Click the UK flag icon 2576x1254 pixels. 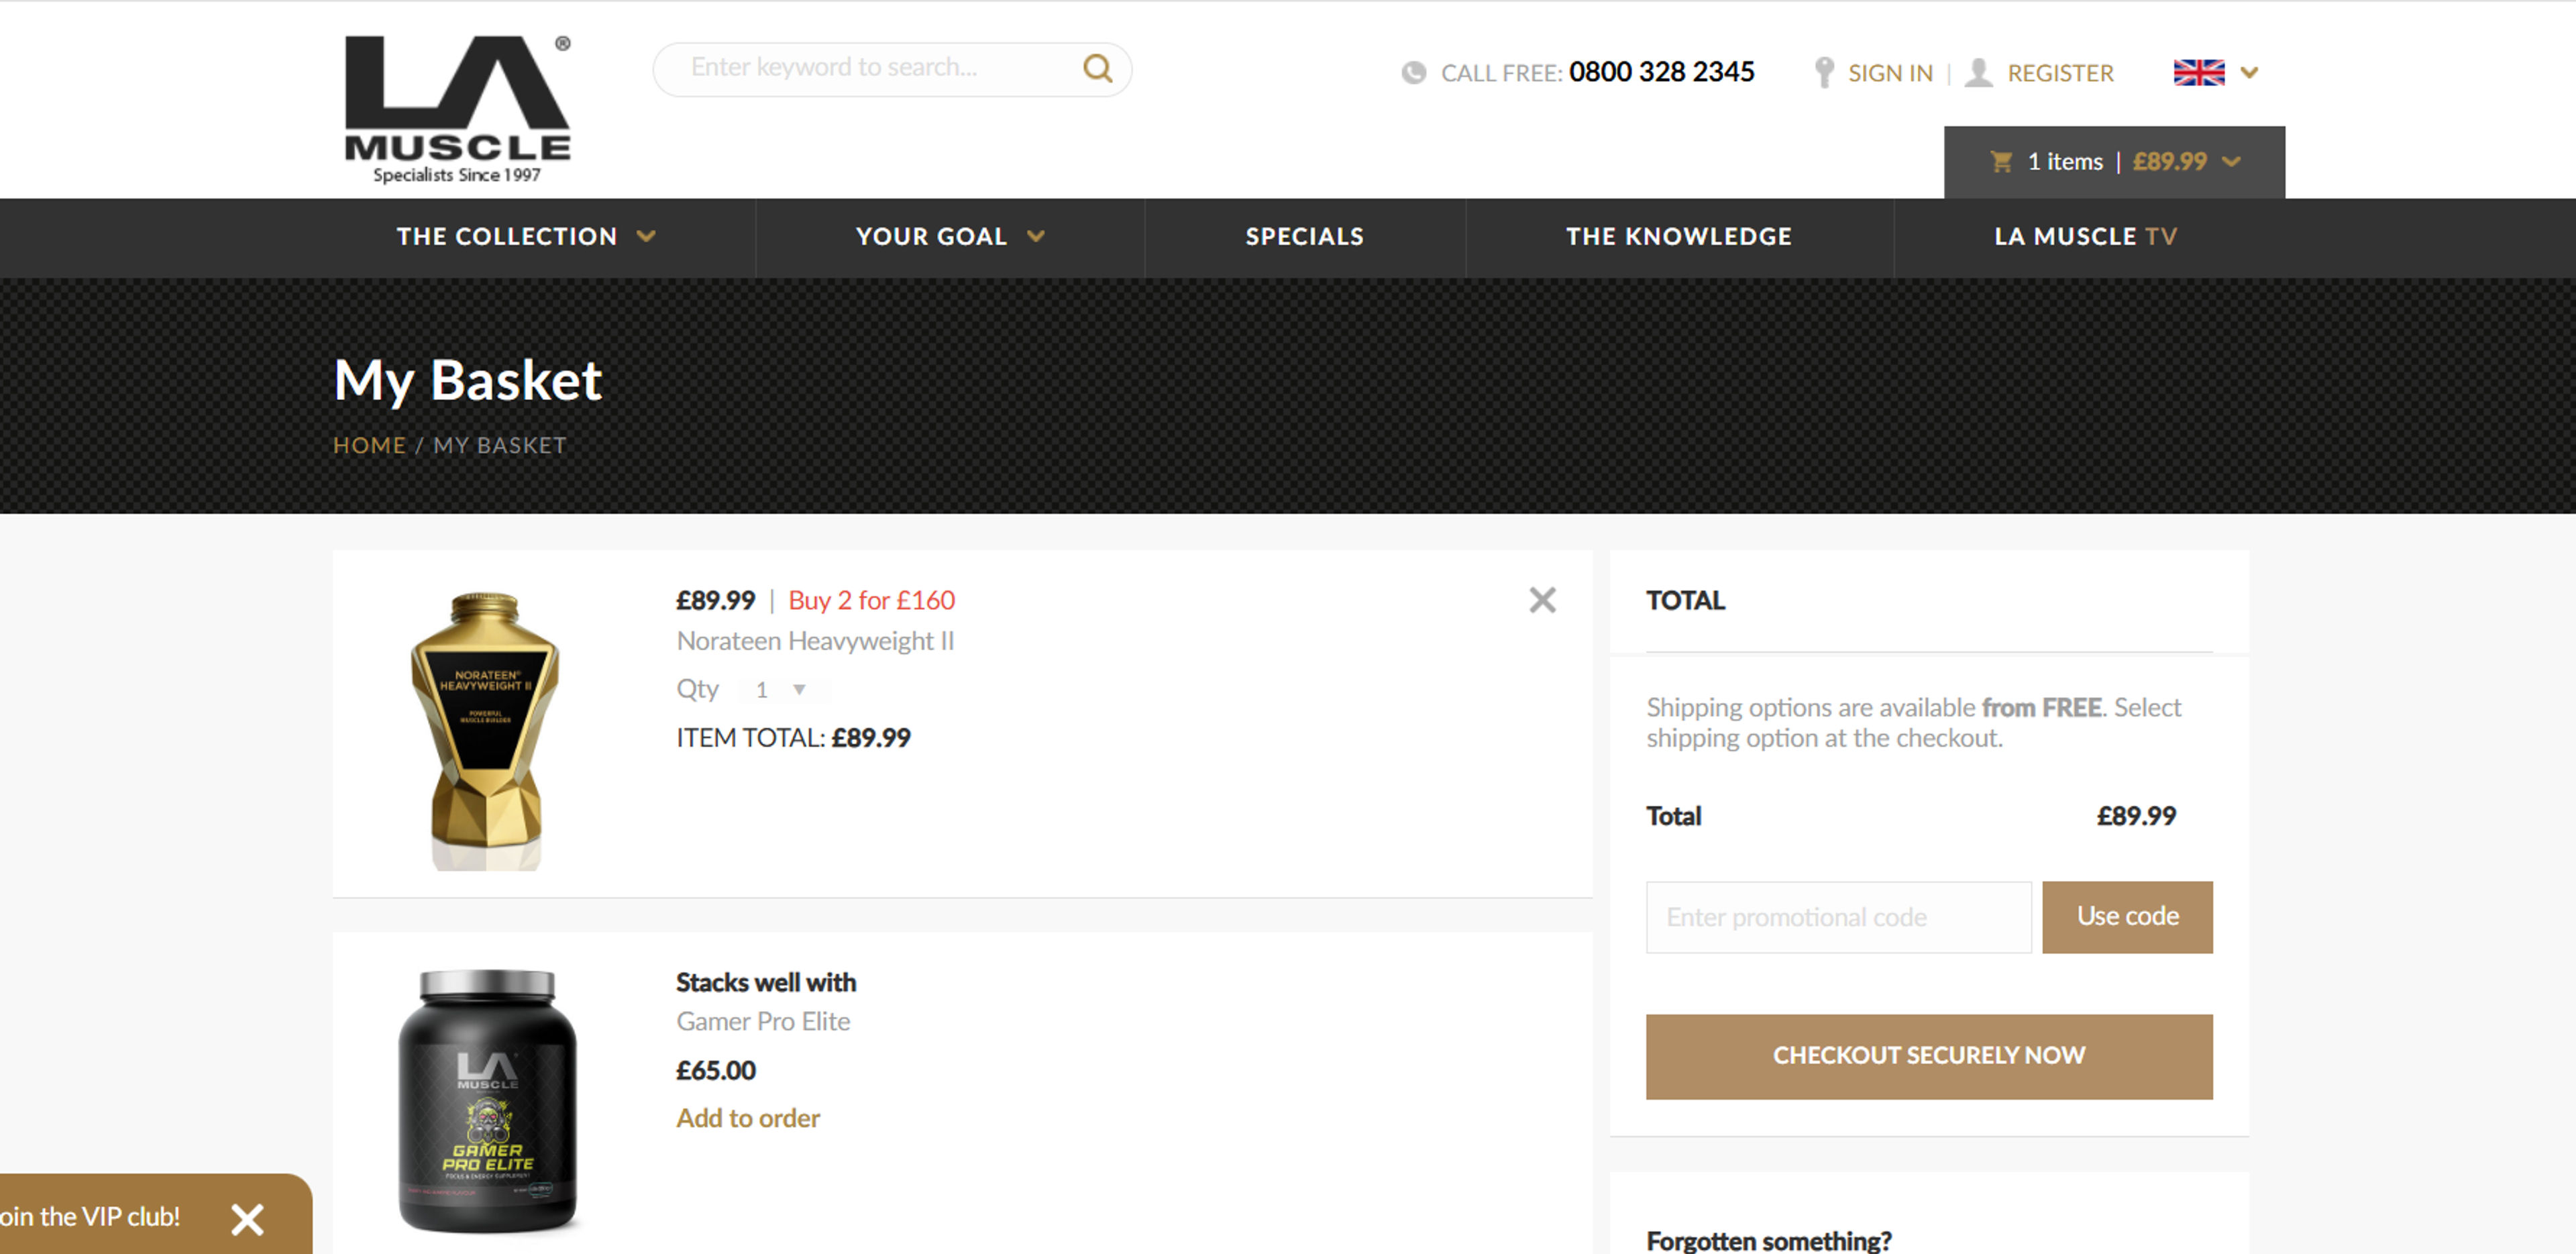click(x=2198, y=72)
